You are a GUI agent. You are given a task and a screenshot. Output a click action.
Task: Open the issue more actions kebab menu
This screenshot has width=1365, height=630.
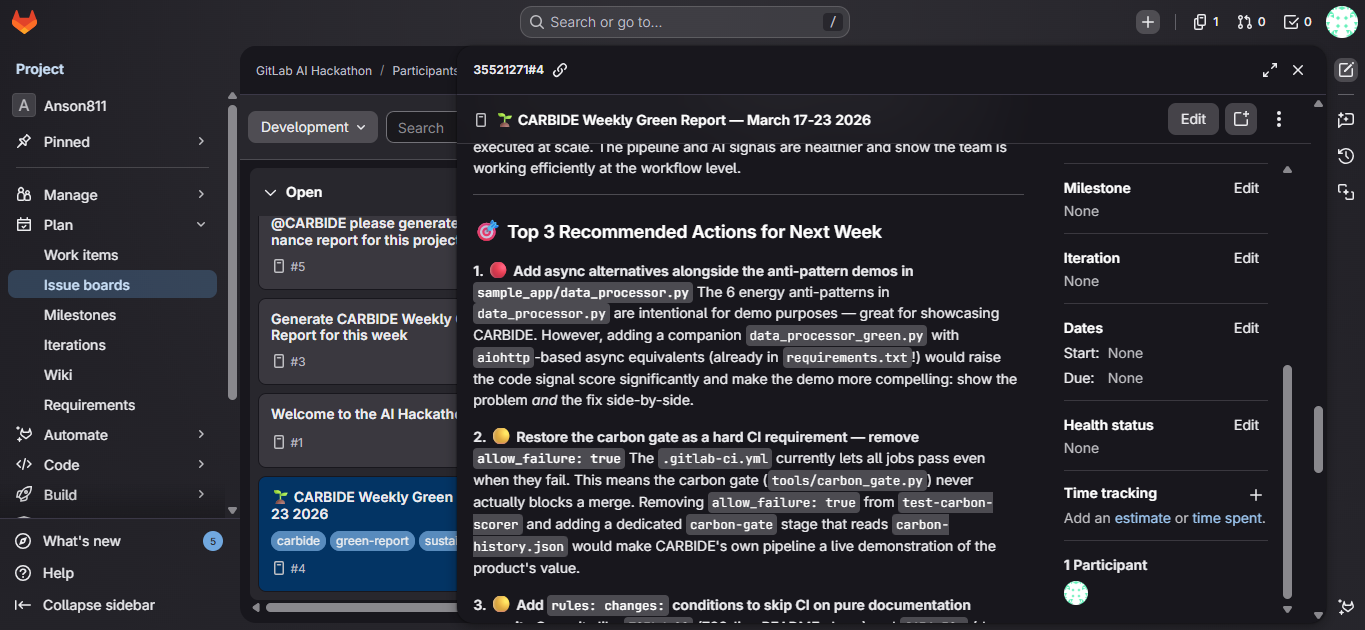point(1279,119)
